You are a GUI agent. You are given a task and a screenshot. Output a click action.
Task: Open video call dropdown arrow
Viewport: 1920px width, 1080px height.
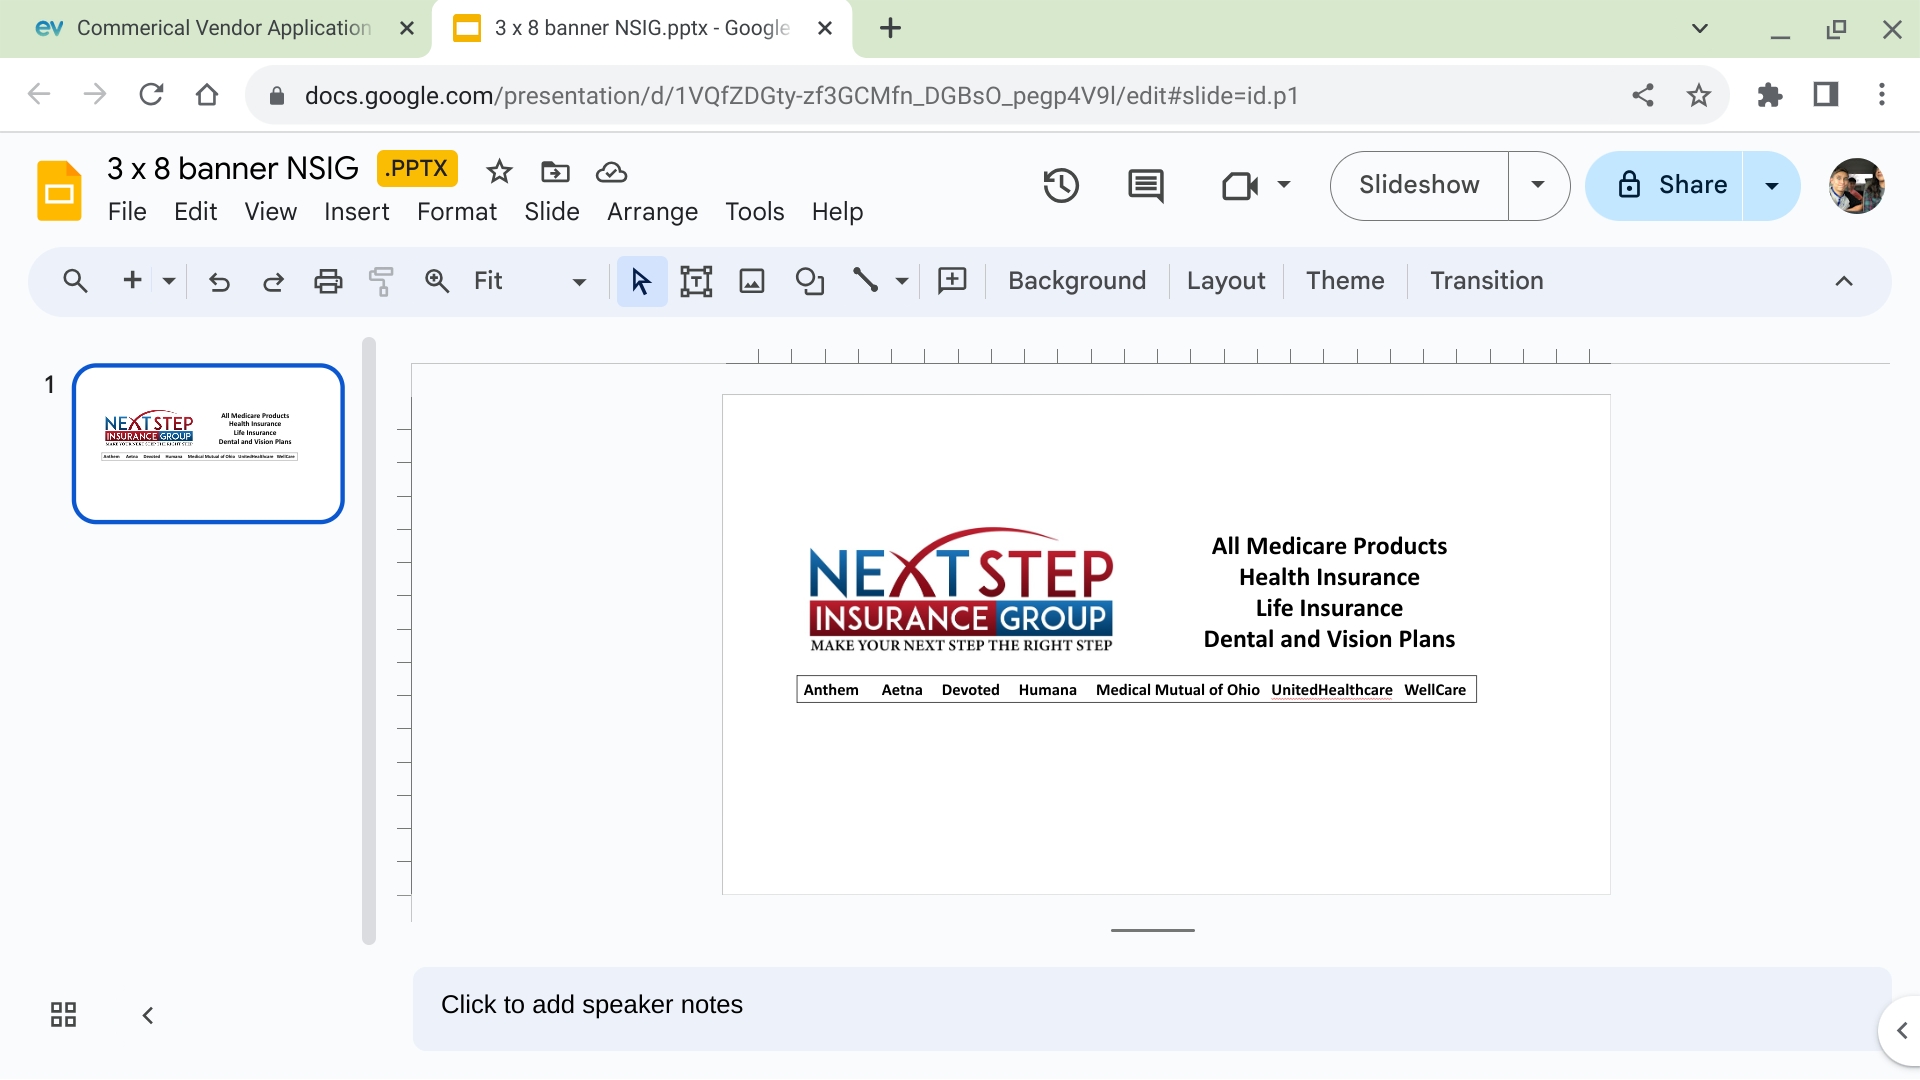pyautogui.click(x=1284, y=185)
